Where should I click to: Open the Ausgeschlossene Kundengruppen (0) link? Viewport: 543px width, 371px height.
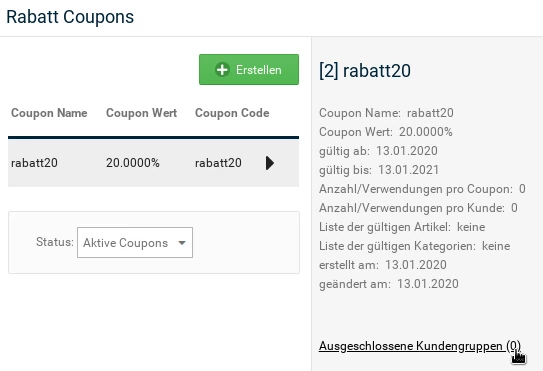pyautogui.click(x=420, y=346)
